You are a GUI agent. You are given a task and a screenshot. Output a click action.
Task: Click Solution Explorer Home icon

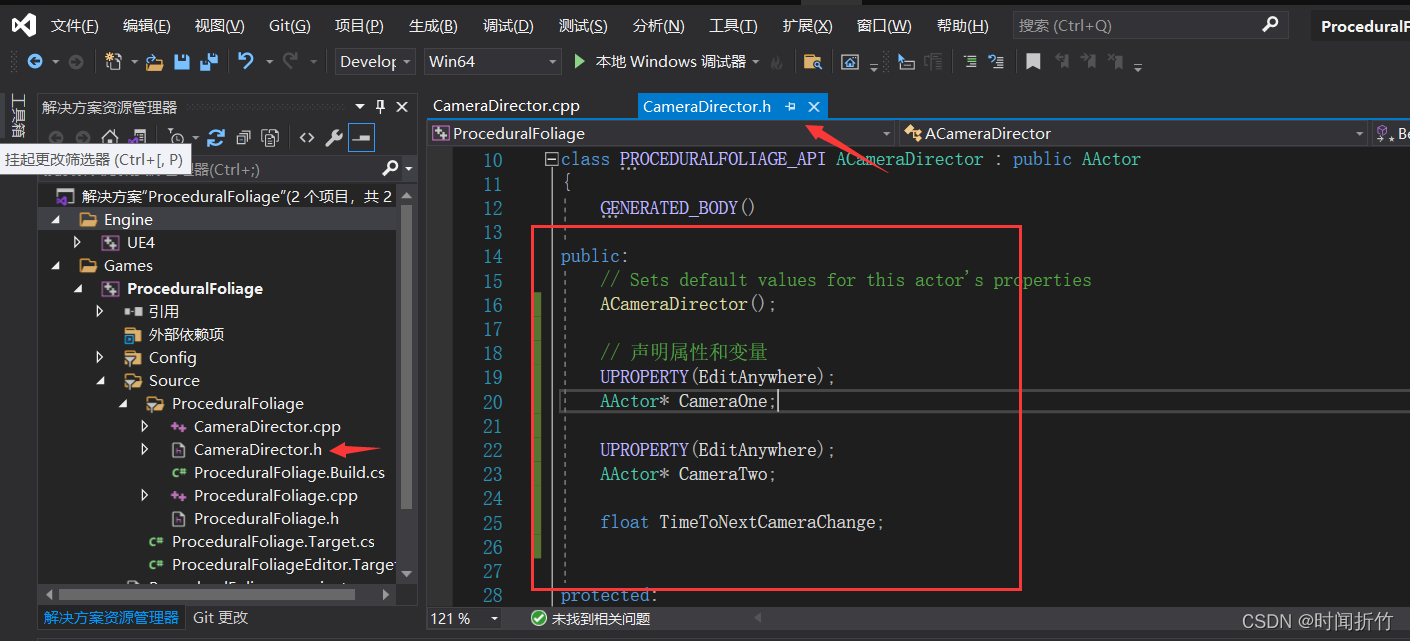tap(110, 137)
